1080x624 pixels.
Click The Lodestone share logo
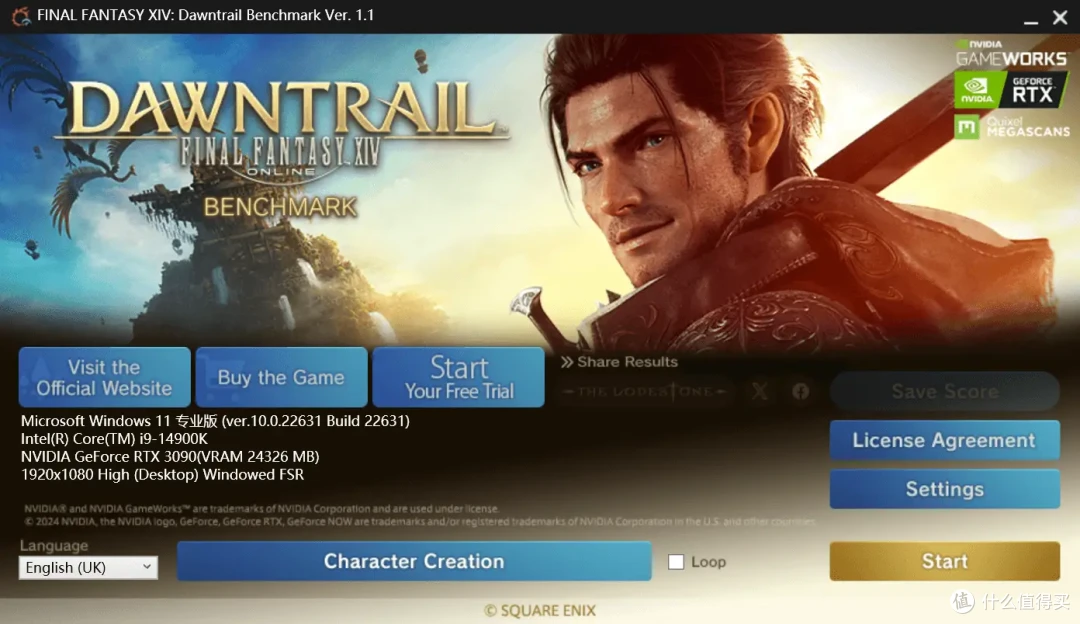pos(644,391)
